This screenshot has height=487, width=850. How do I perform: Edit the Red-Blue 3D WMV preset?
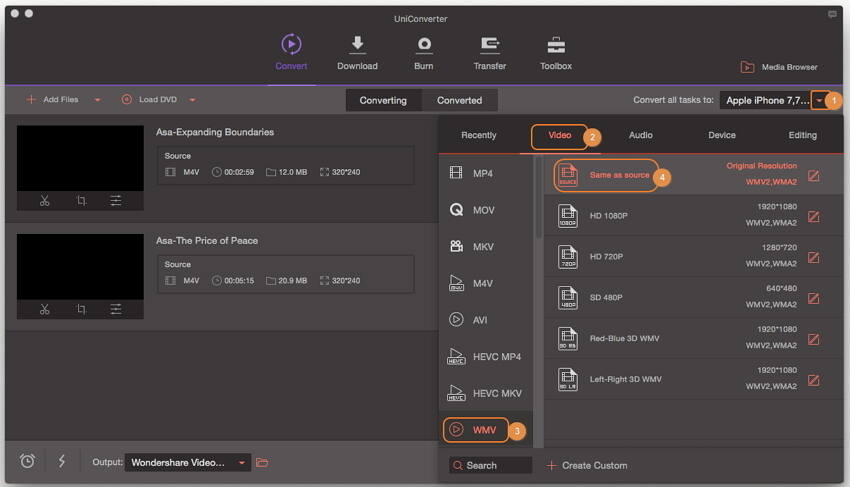point(814,339)
